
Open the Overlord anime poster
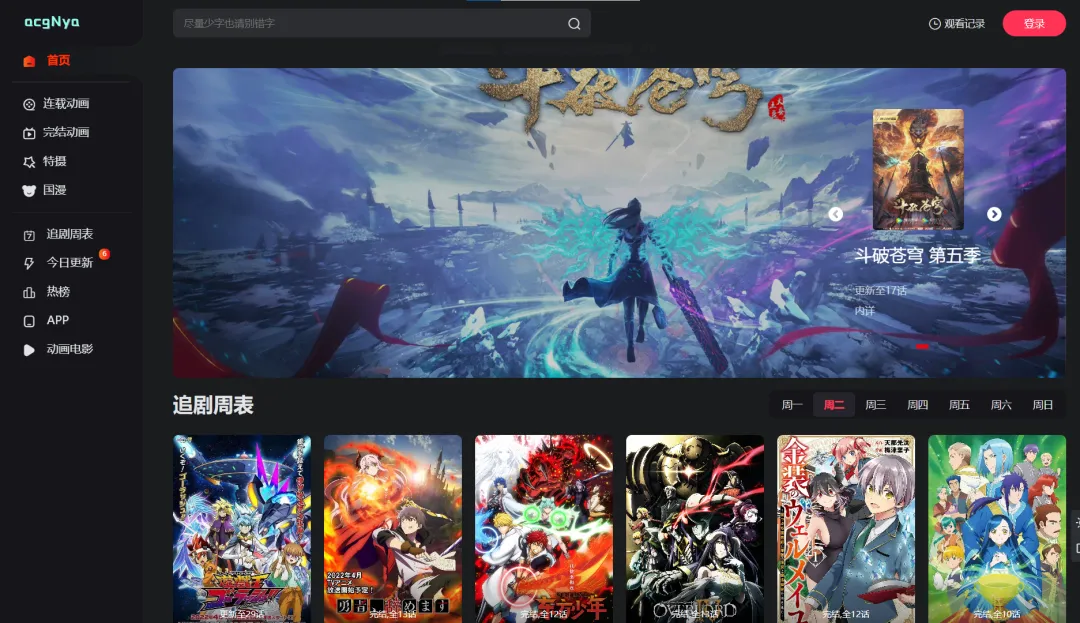pos(695,529)
